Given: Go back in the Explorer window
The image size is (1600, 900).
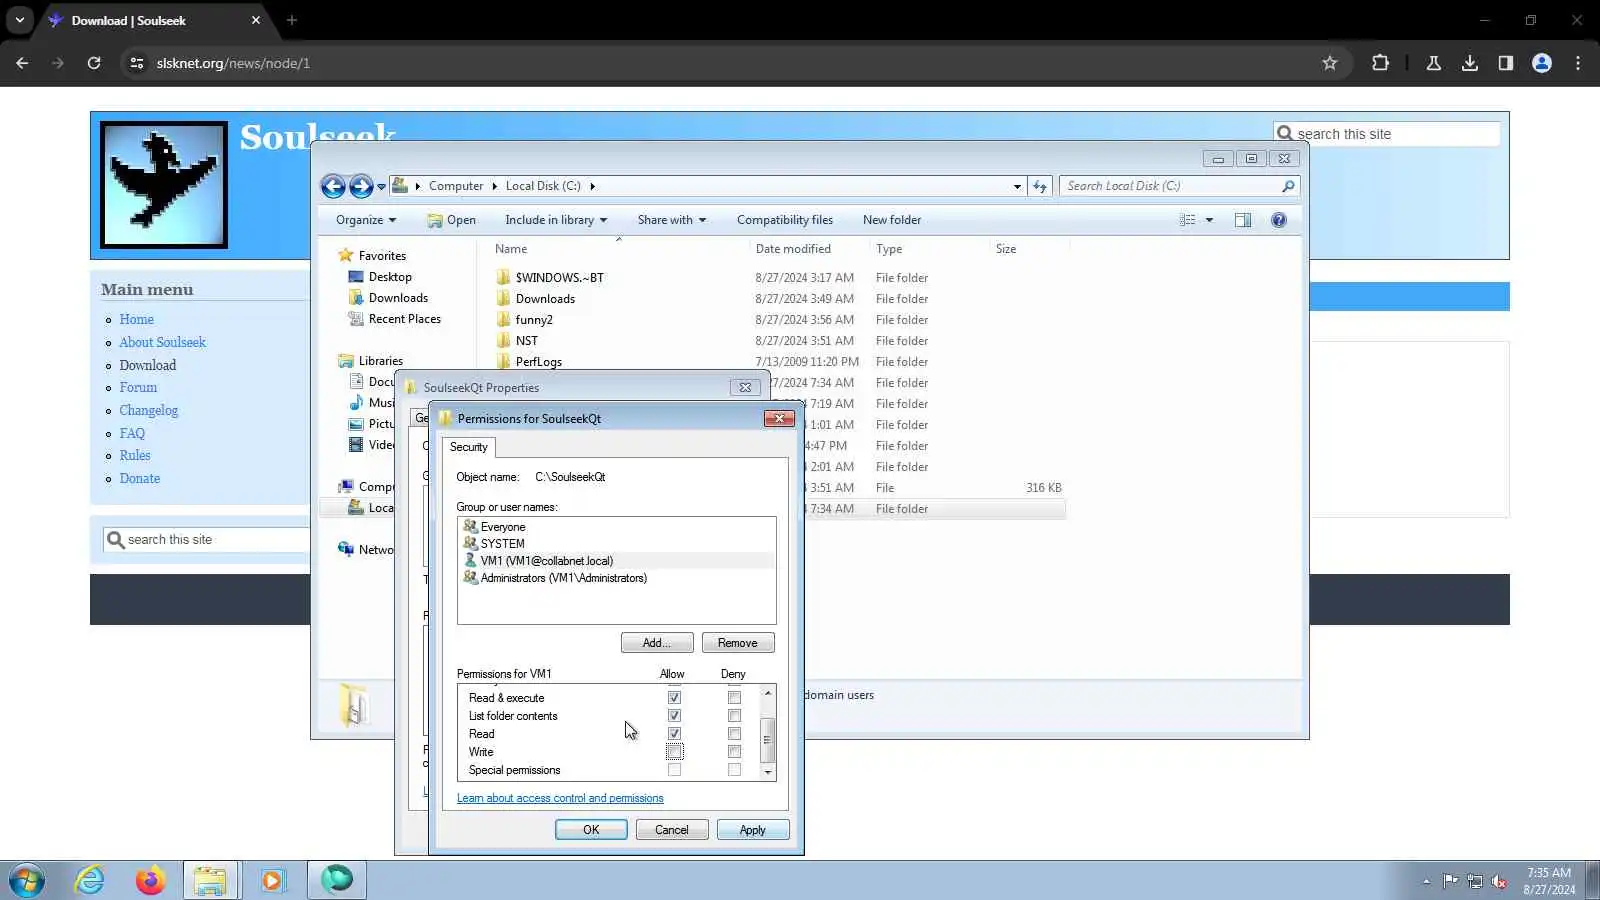Looking at the screenshot, I should 333,186.
